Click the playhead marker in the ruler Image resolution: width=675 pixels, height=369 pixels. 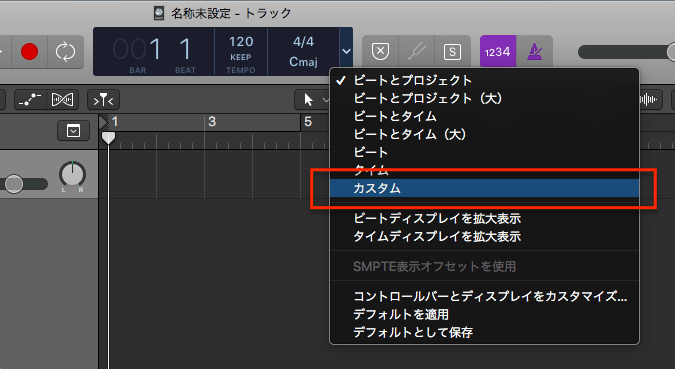pyautogui.click(x=108, y=138)
